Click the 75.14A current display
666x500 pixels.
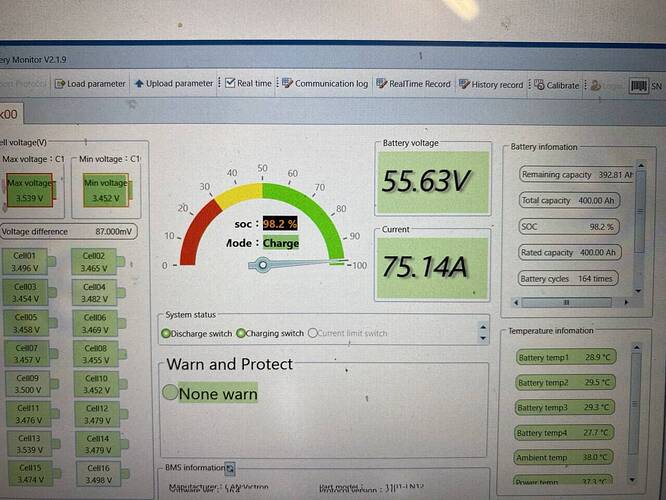[x=432, y=267]
